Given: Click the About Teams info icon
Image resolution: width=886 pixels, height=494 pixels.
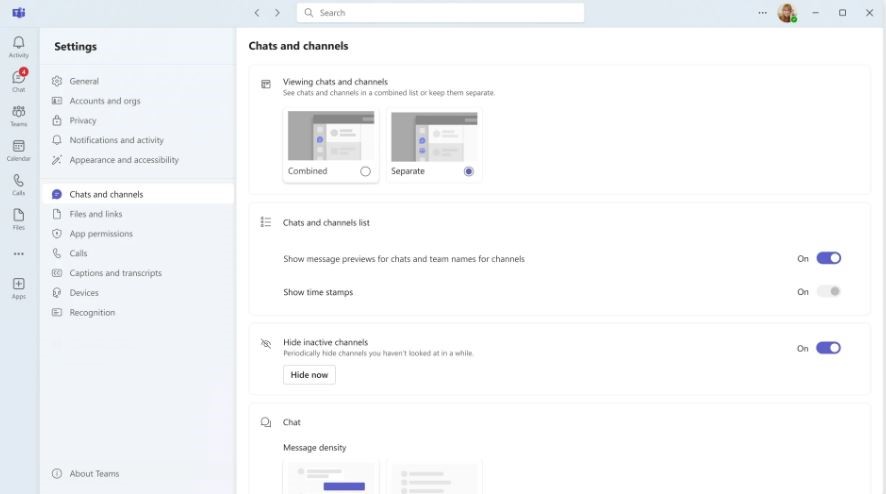Looking at the screenshot, I should coord(57,474).
